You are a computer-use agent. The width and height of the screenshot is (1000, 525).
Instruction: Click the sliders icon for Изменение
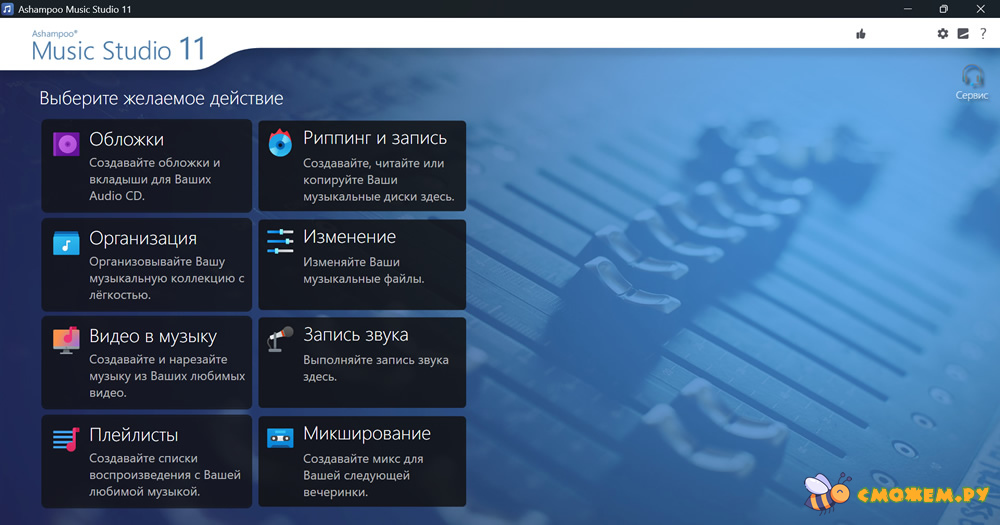click(280, 241)
